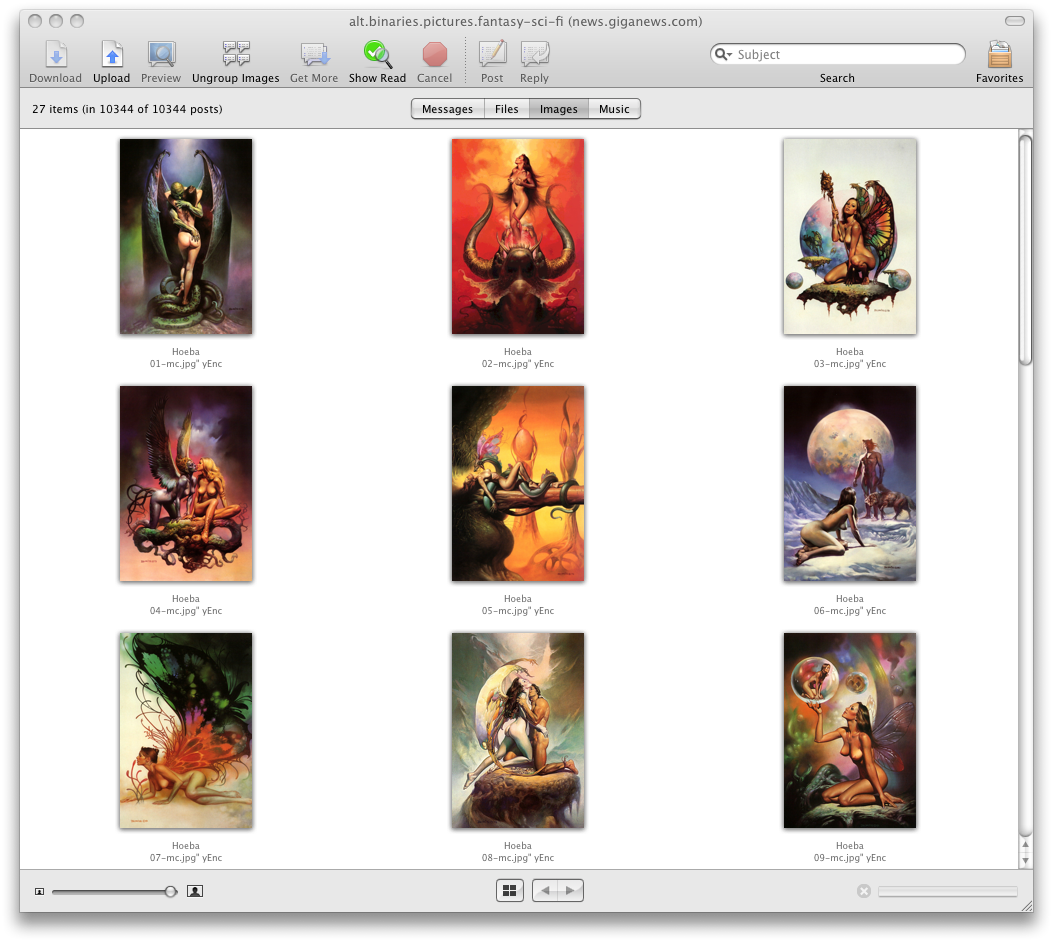Screen dimensions: 1053x942
Task: Select thumbnail 05-mc.jpg
Action: click(518, 483)
